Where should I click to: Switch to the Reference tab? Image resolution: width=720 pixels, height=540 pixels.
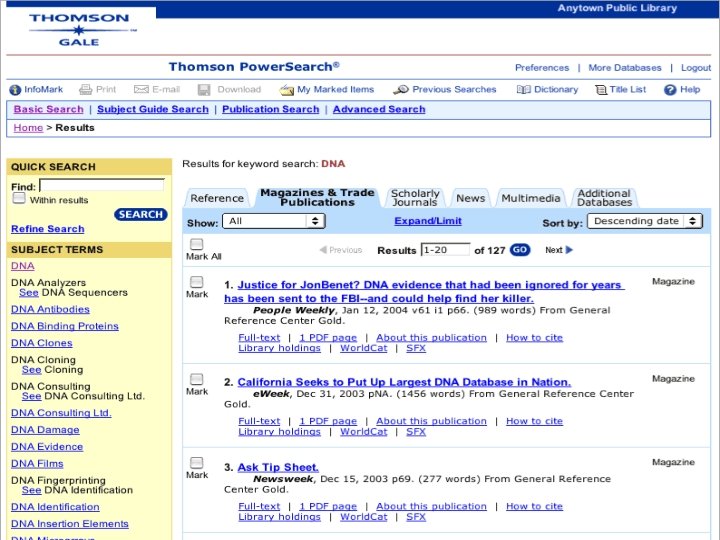pos(217,198)
